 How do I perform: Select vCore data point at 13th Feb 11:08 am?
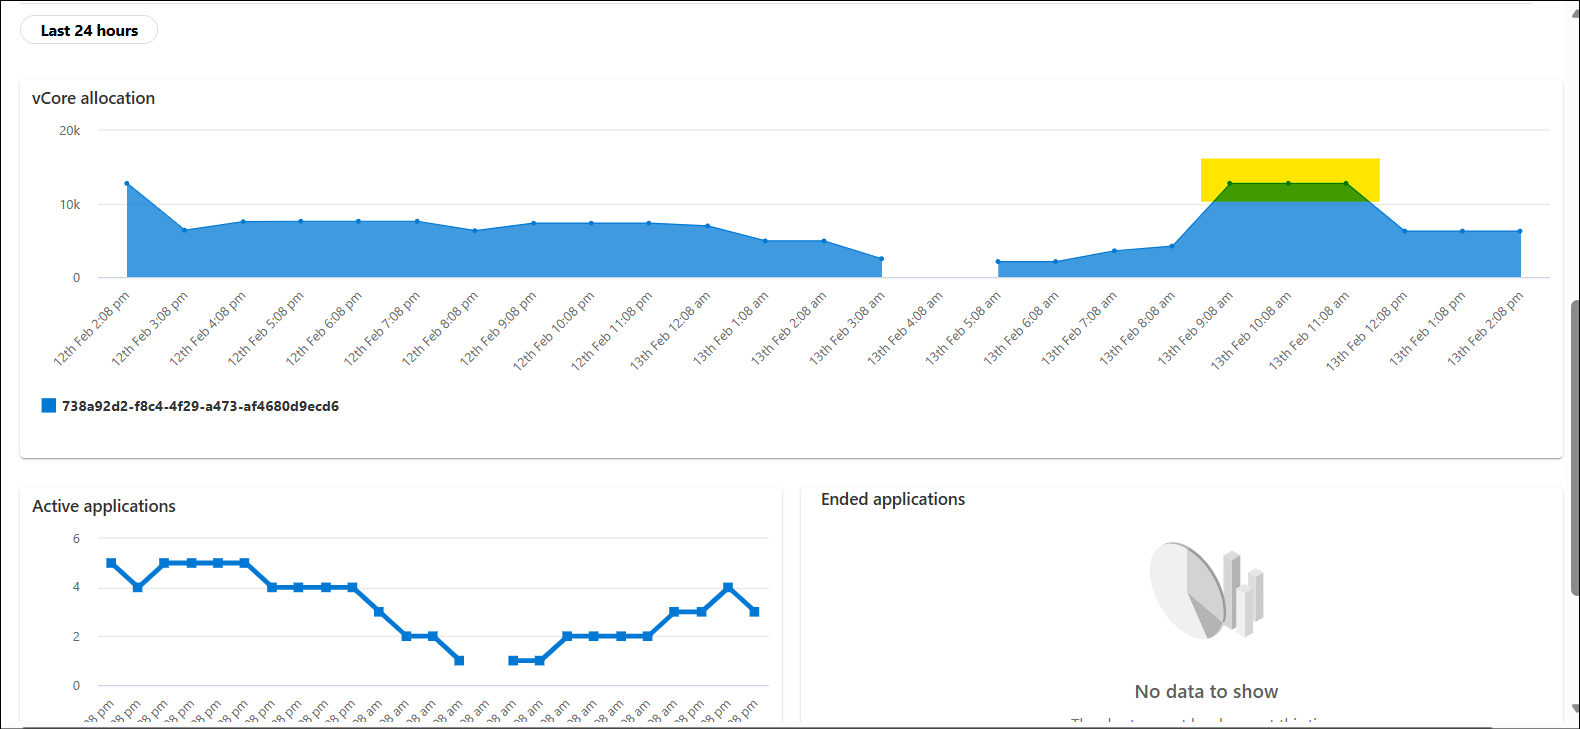click(x=1346, y=183)
